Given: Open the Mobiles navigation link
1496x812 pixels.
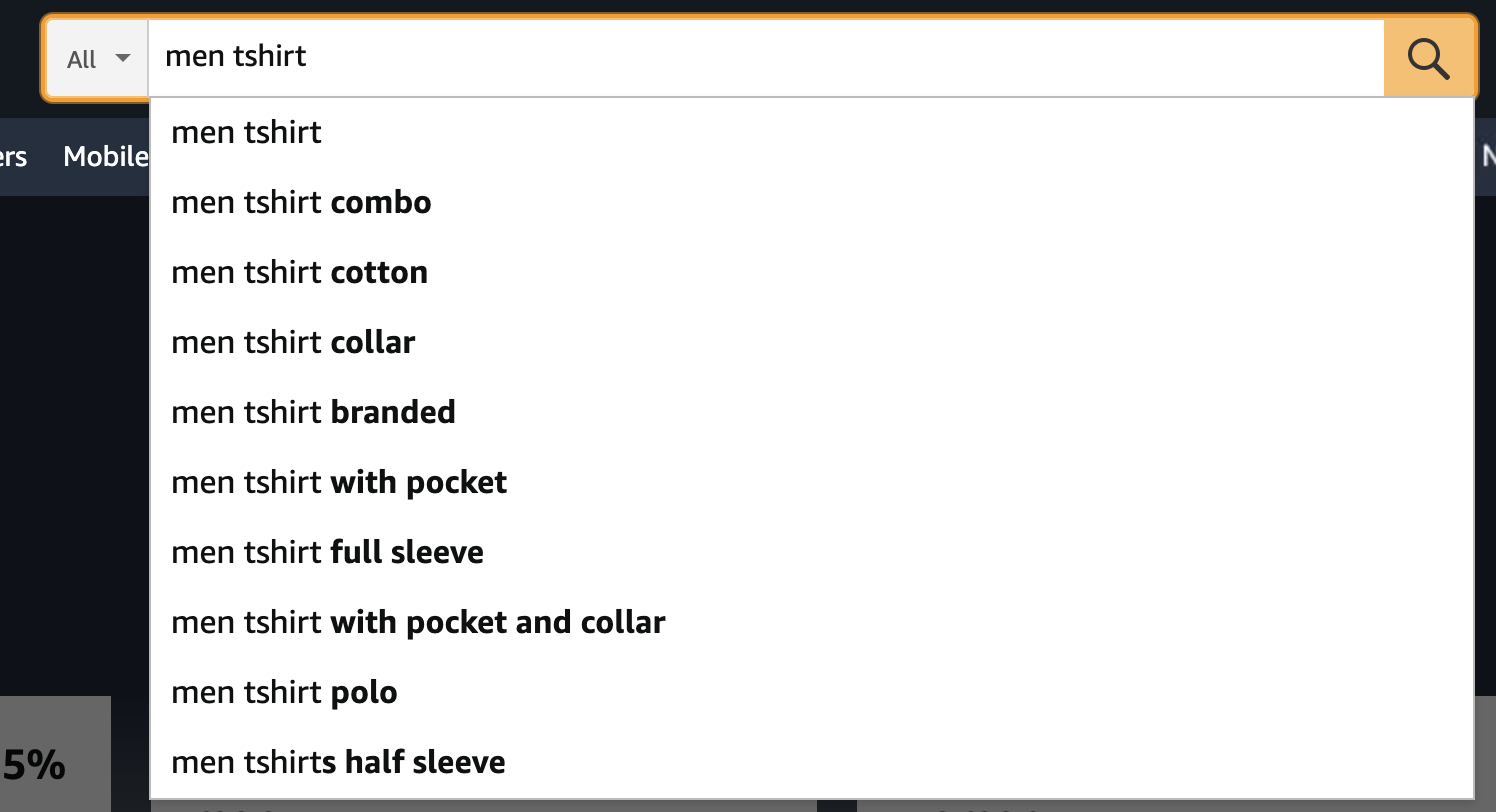Looking at the screenshot, I should click(105, 156).
